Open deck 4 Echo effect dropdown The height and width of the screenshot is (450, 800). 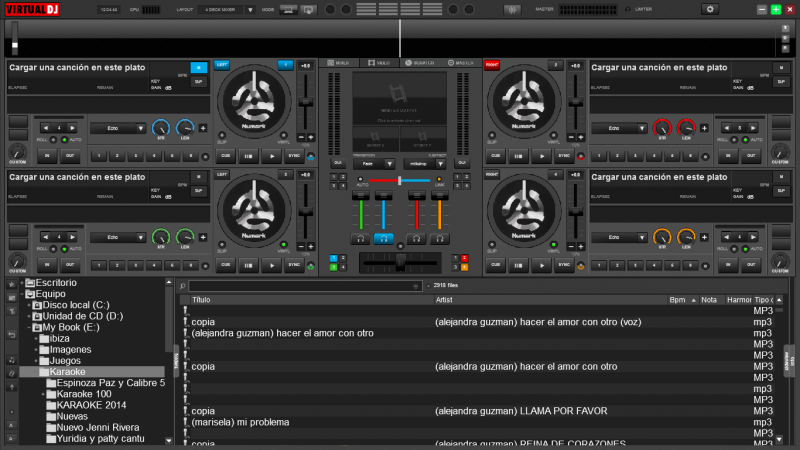(x=619, y=237)
